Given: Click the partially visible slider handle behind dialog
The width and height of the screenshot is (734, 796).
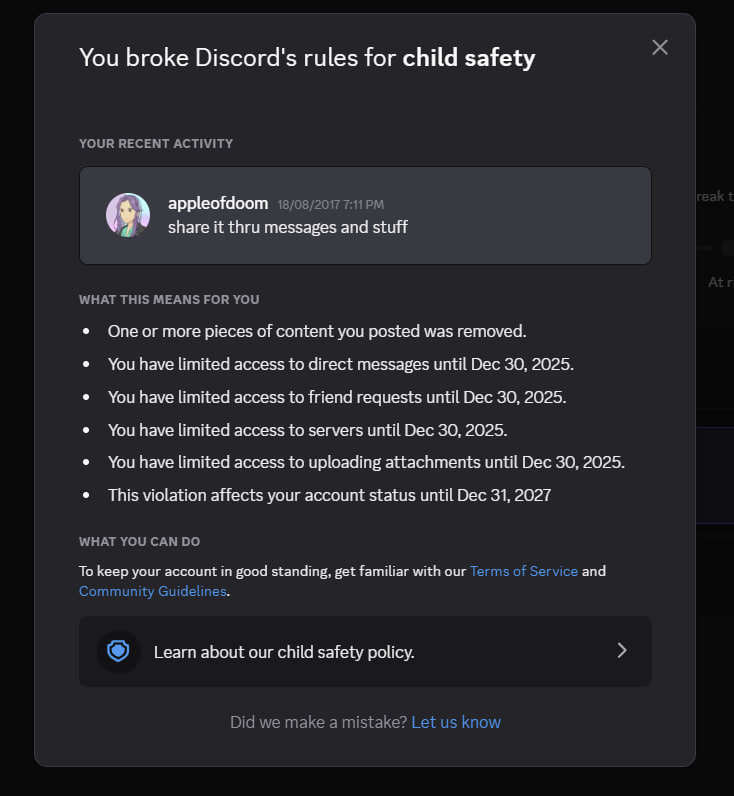Looking at the screenshot, I should (x=728, y=247).
